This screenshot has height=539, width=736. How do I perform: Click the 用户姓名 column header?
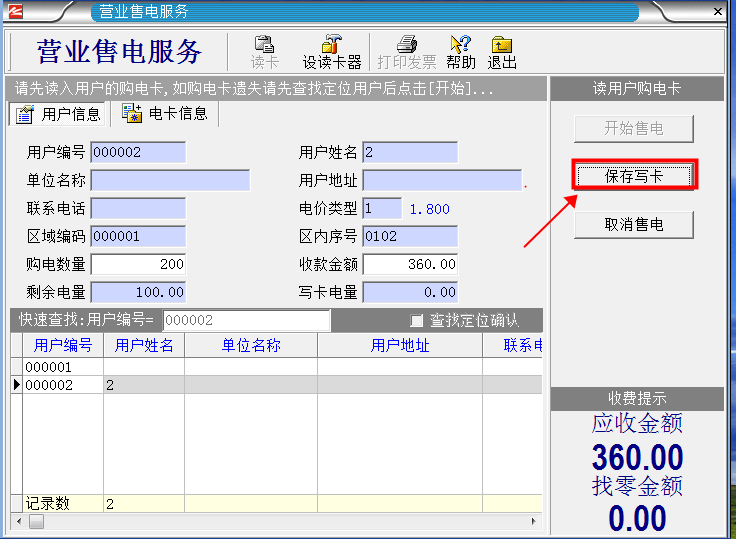[x=144, y=345]
